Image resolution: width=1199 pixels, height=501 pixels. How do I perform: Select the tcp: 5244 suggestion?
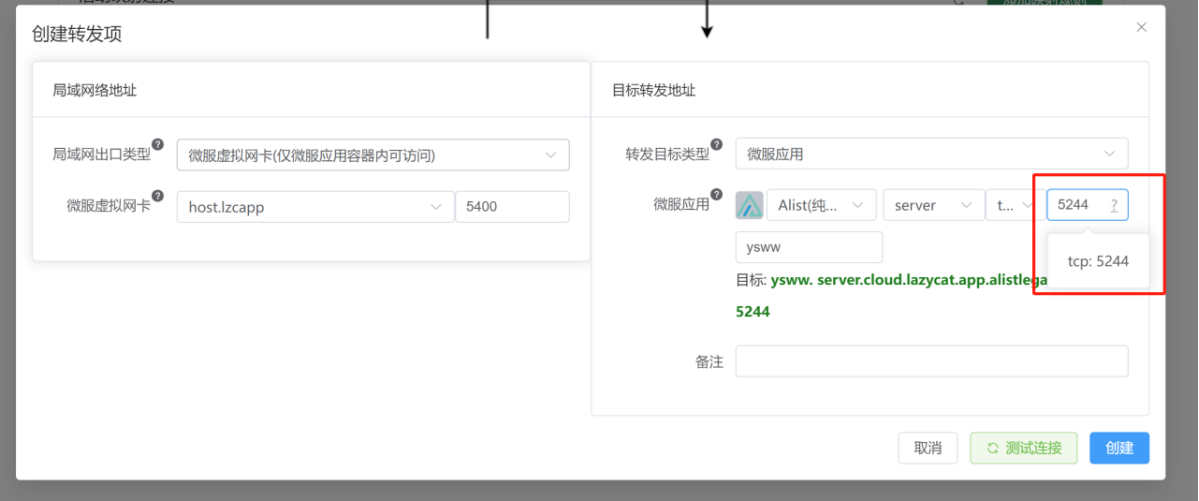1098,261
